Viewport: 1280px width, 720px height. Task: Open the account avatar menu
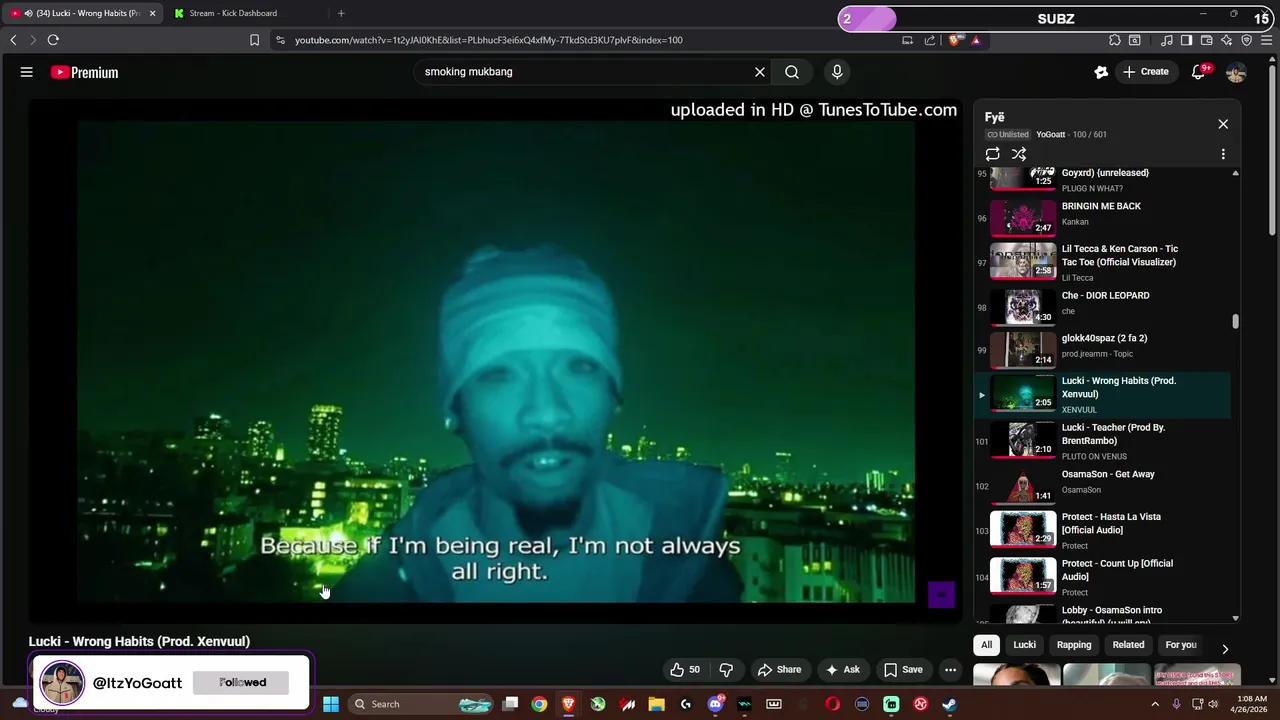point(1236,72)
